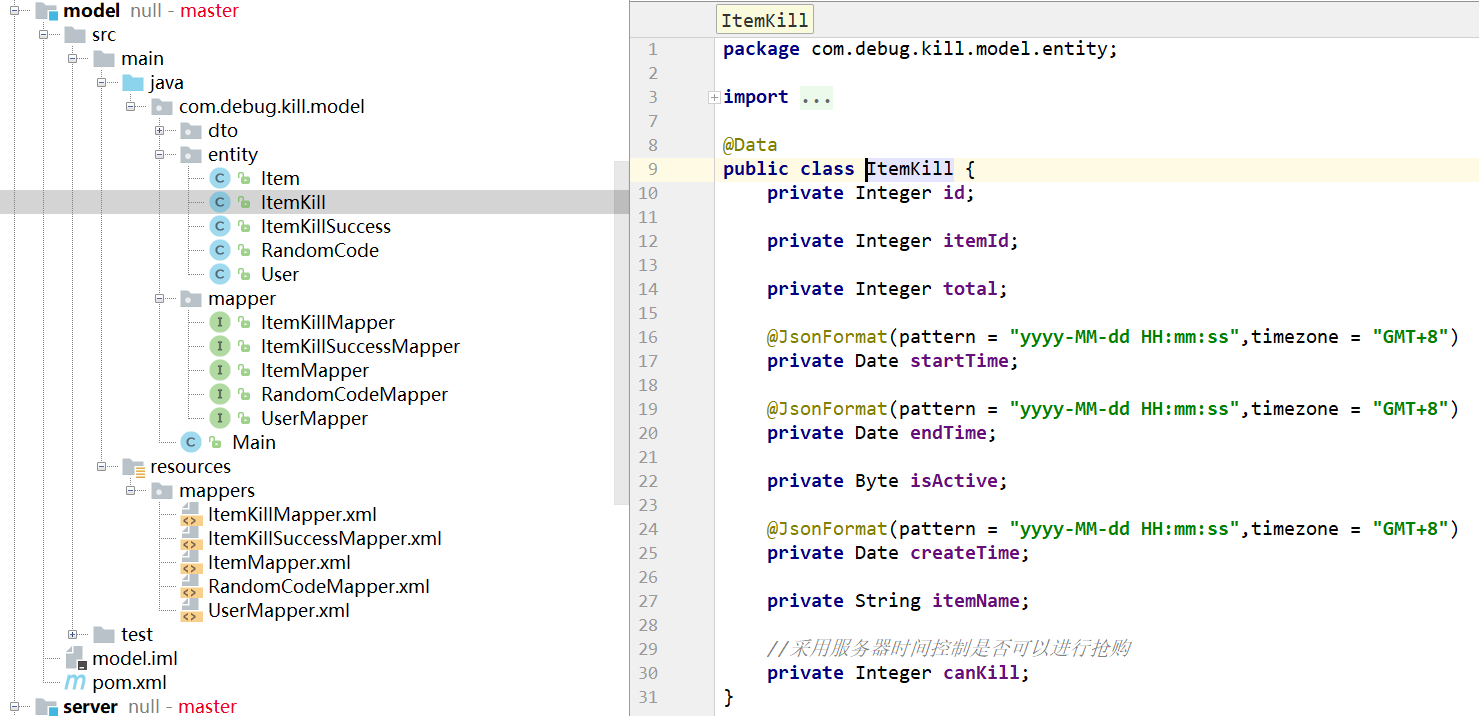
Task: Collapse the mapper package
Action: pyautogui.click(x=160, y=298)
